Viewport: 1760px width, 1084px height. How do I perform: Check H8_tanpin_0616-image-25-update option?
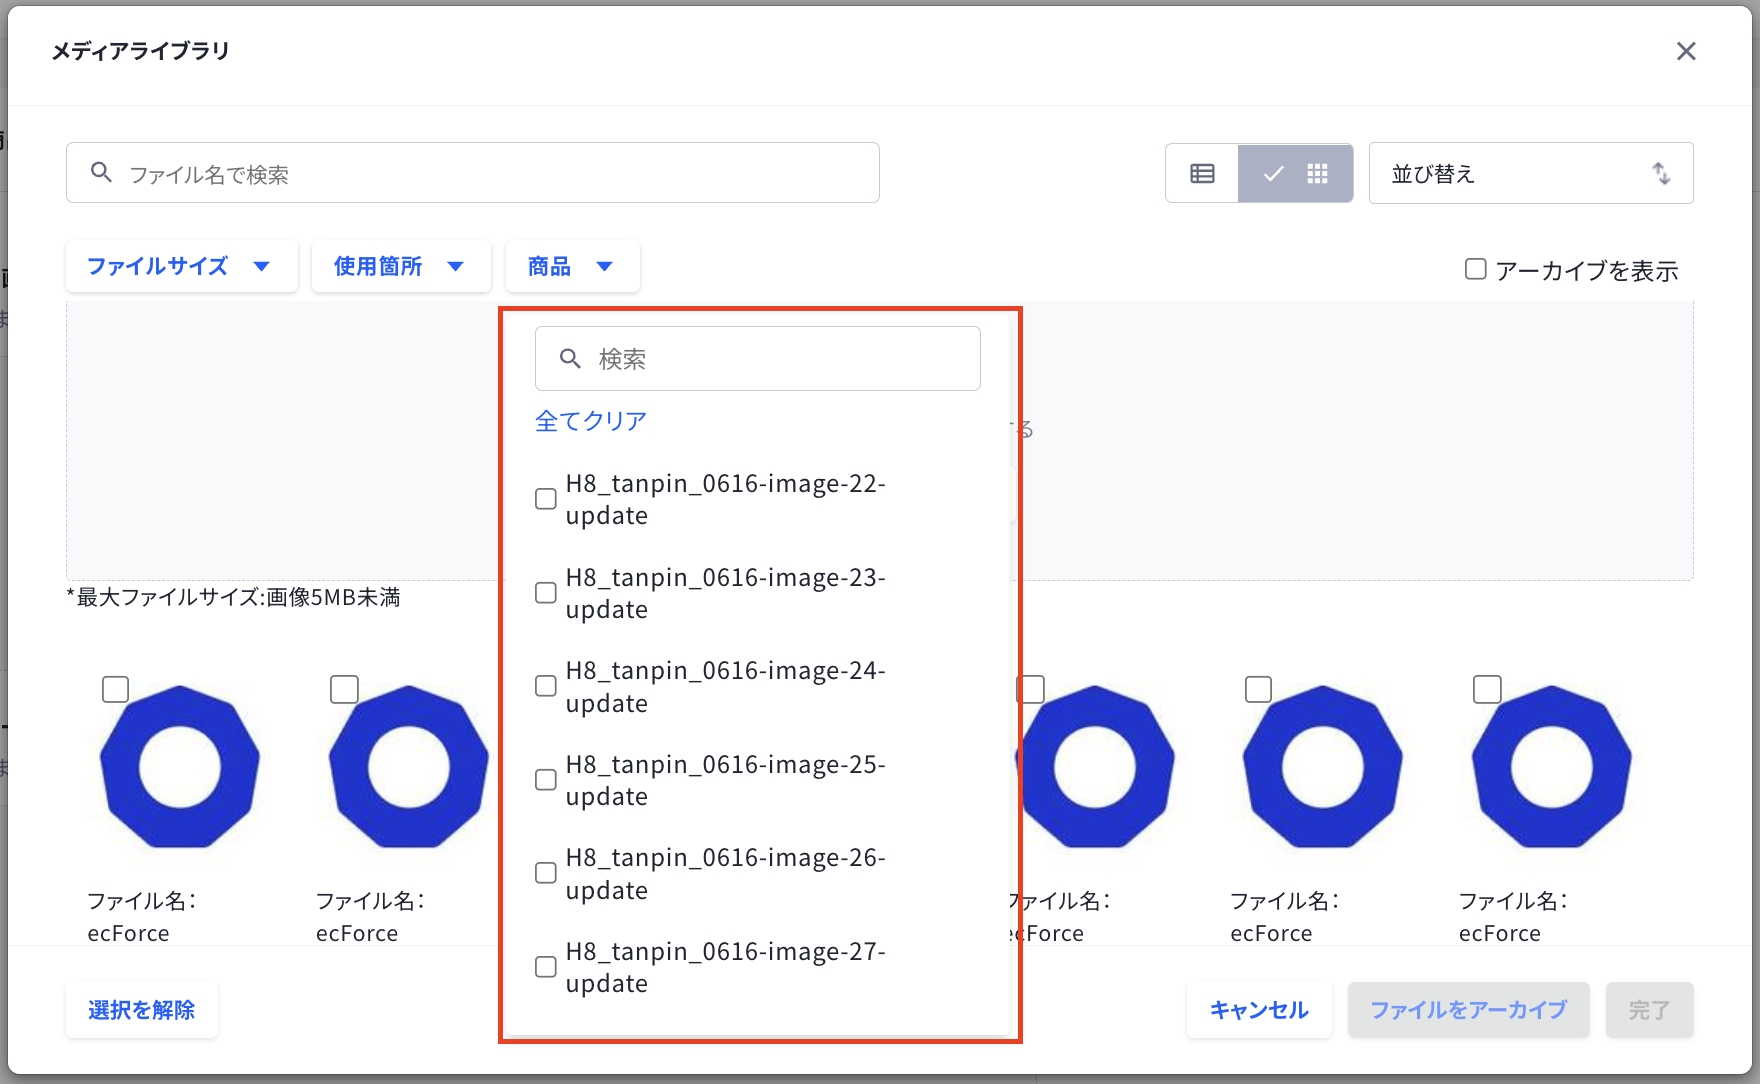click(x=546, y=780)
